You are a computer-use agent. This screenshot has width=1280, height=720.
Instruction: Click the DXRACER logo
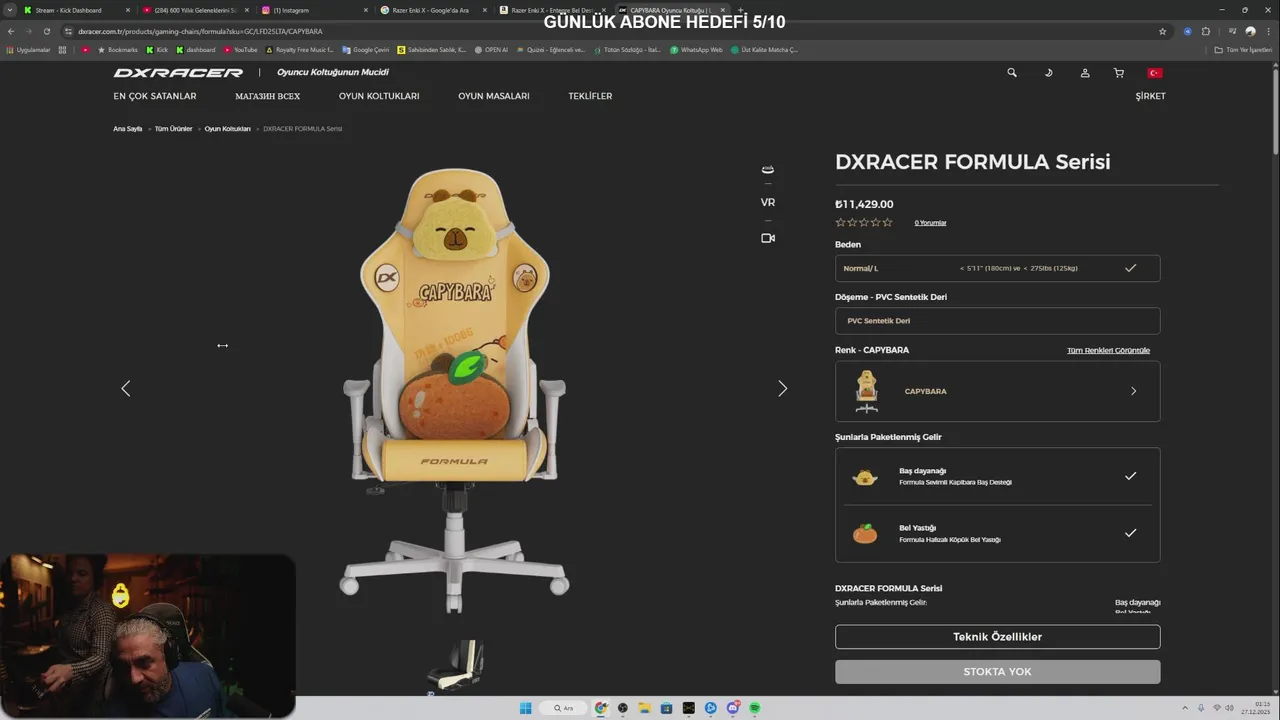tap(178, 73)
